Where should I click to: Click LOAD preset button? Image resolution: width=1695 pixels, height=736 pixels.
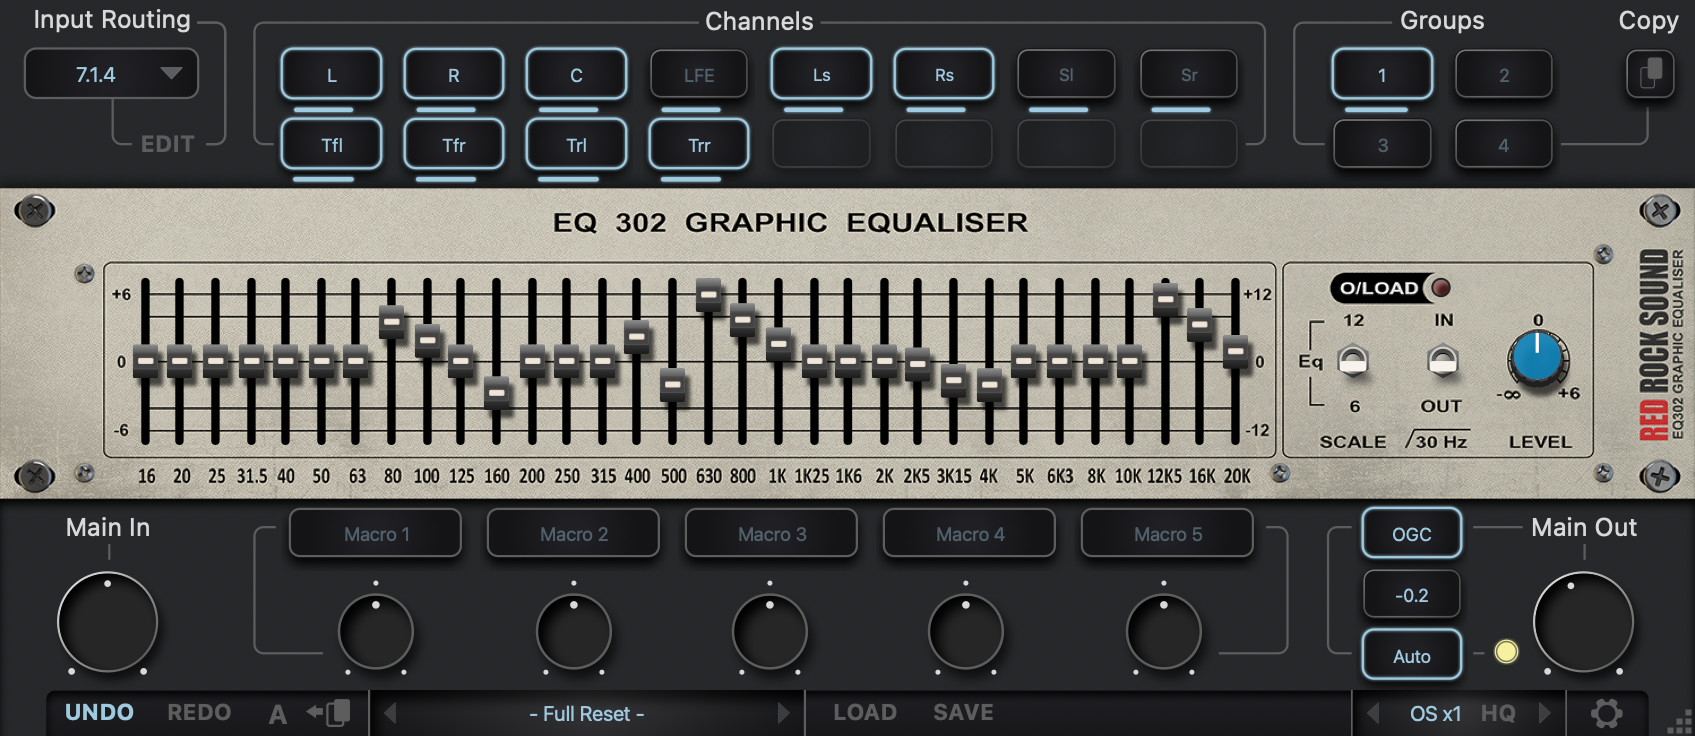pyautogui.click(x=865, y=712)
